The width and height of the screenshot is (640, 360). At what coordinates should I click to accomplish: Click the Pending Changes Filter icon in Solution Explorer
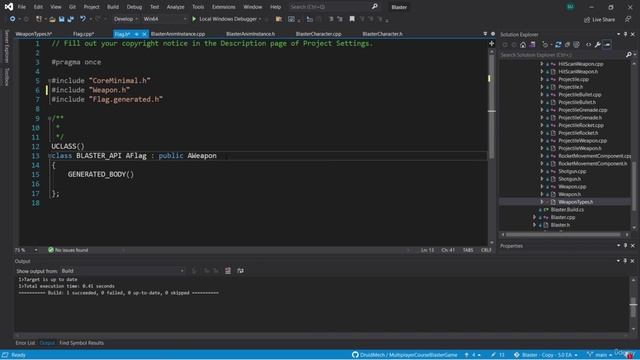pos(545,44)
